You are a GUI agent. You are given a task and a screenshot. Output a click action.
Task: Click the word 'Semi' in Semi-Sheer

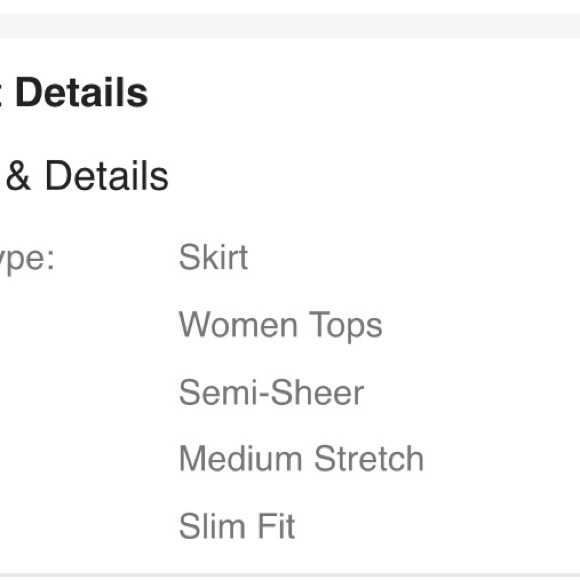[x=219, y=392]
